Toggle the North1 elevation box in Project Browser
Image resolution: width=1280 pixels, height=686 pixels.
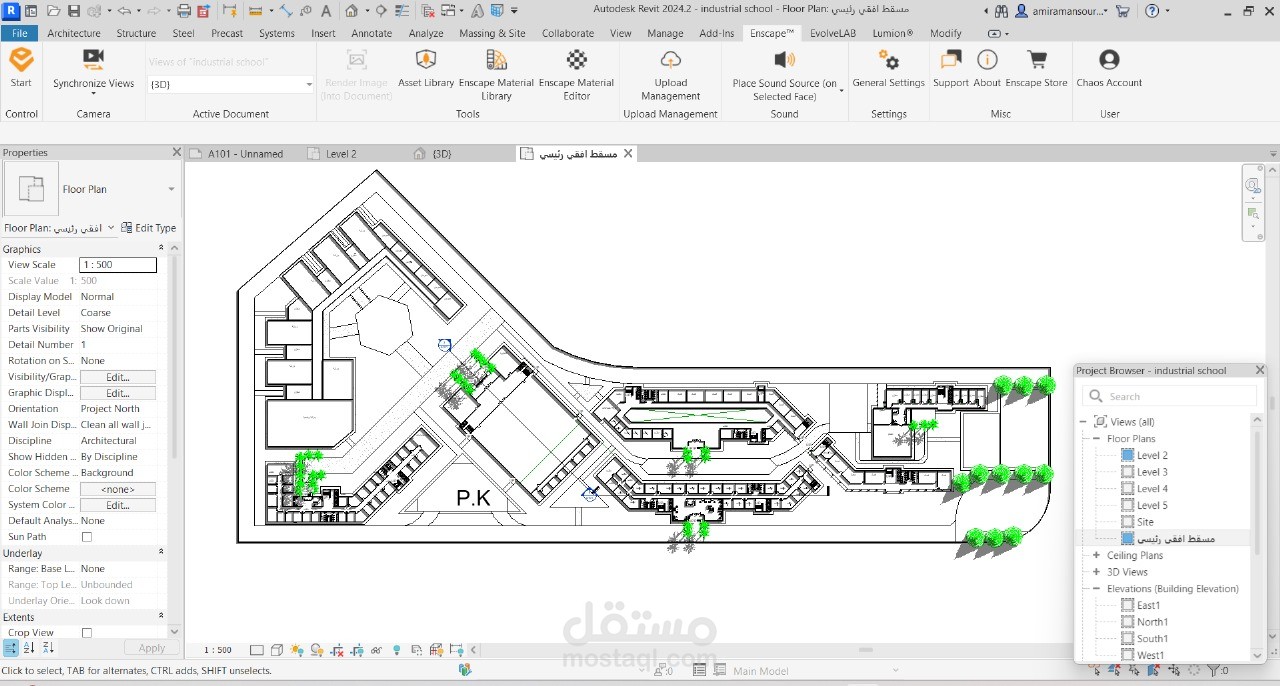[1128, 622]
